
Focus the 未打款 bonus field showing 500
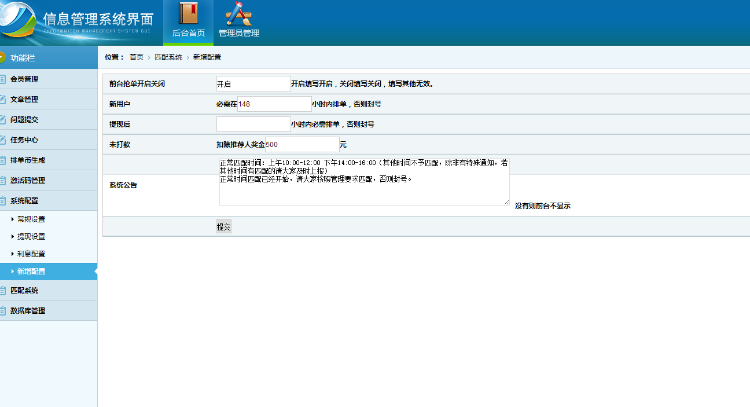(x=302, y=144)
